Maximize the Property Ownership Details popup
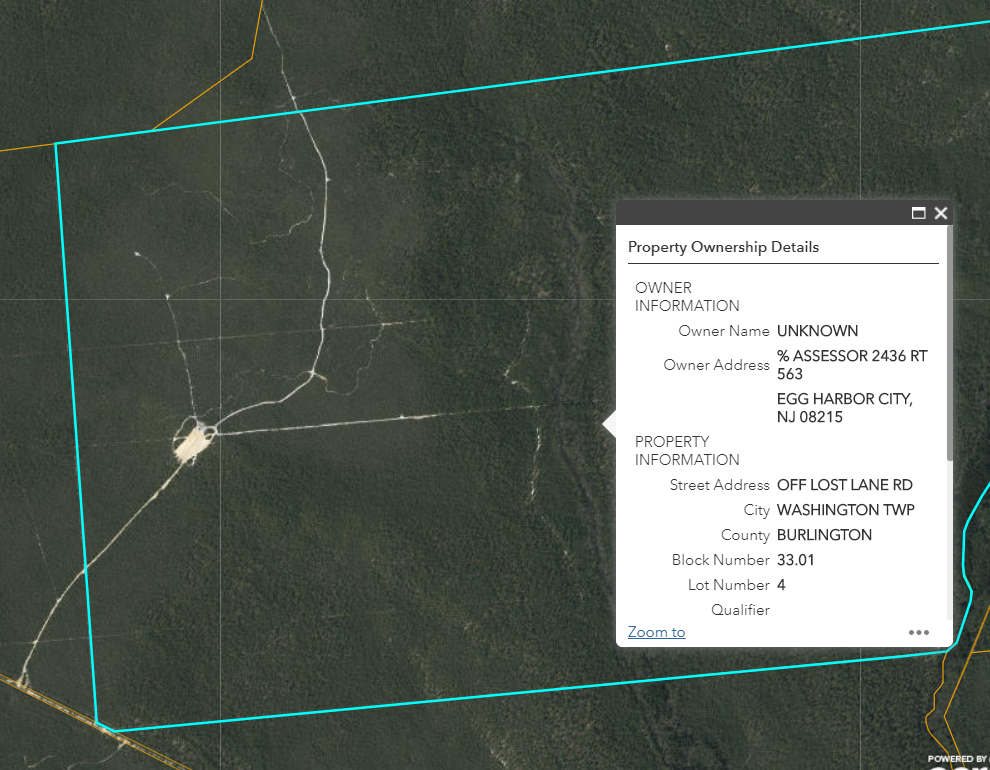990x770 pixels. click(x=918, y=213)
